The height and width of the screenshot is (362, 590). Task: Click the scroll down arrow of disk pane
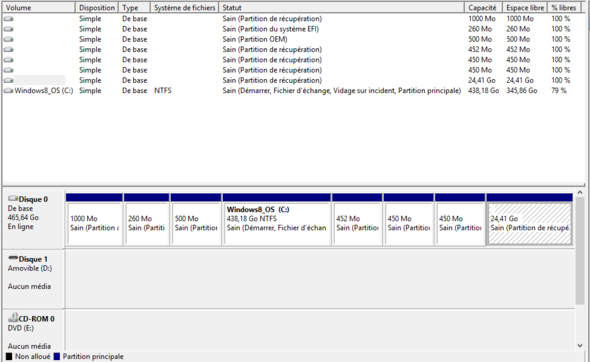pos(580,345)
